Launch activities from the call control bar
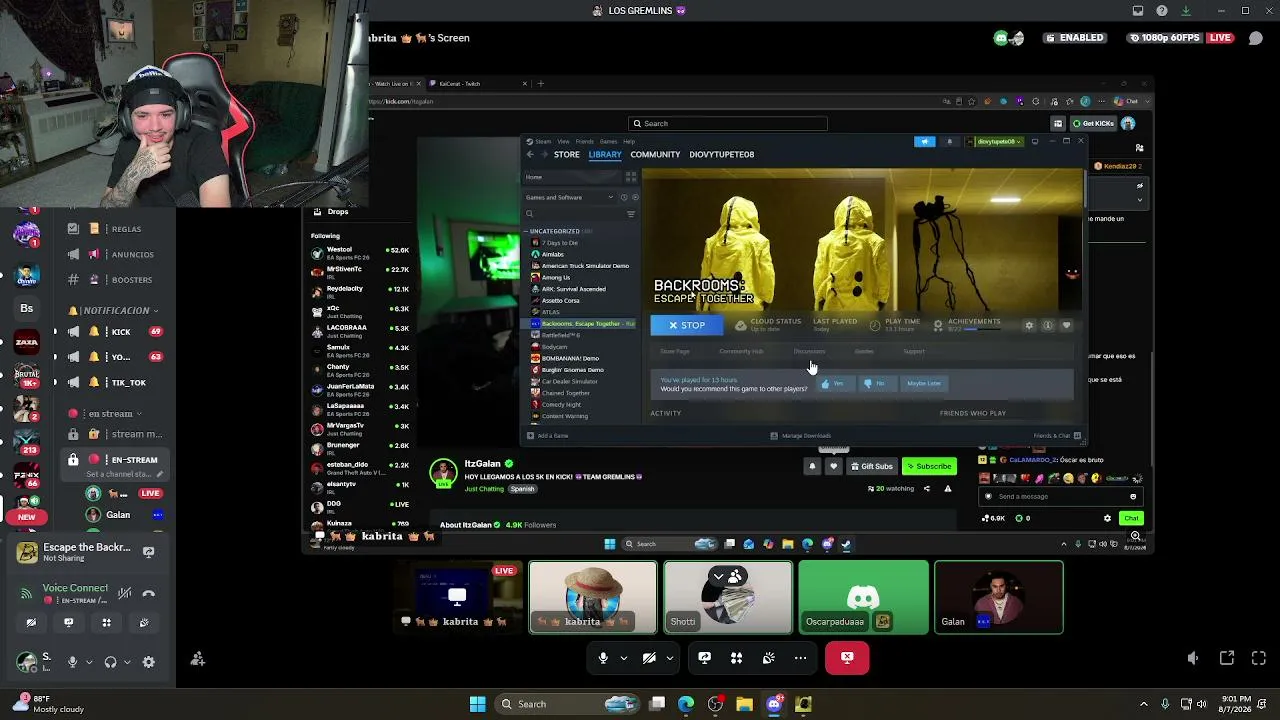Screen dimensions: 1280x720 (x=736, y=658)
